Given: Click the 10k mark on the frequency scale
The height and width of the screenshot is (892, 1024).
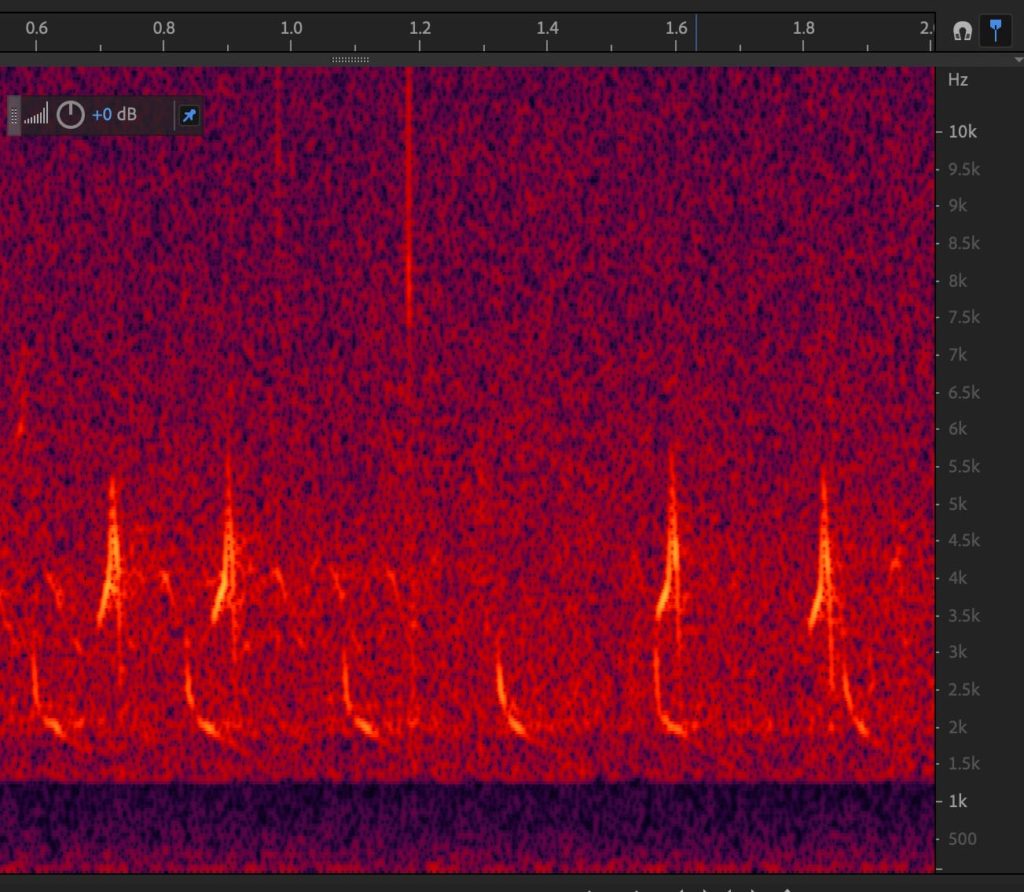Looking at the screenshot, I should click(x=961, y=132).
